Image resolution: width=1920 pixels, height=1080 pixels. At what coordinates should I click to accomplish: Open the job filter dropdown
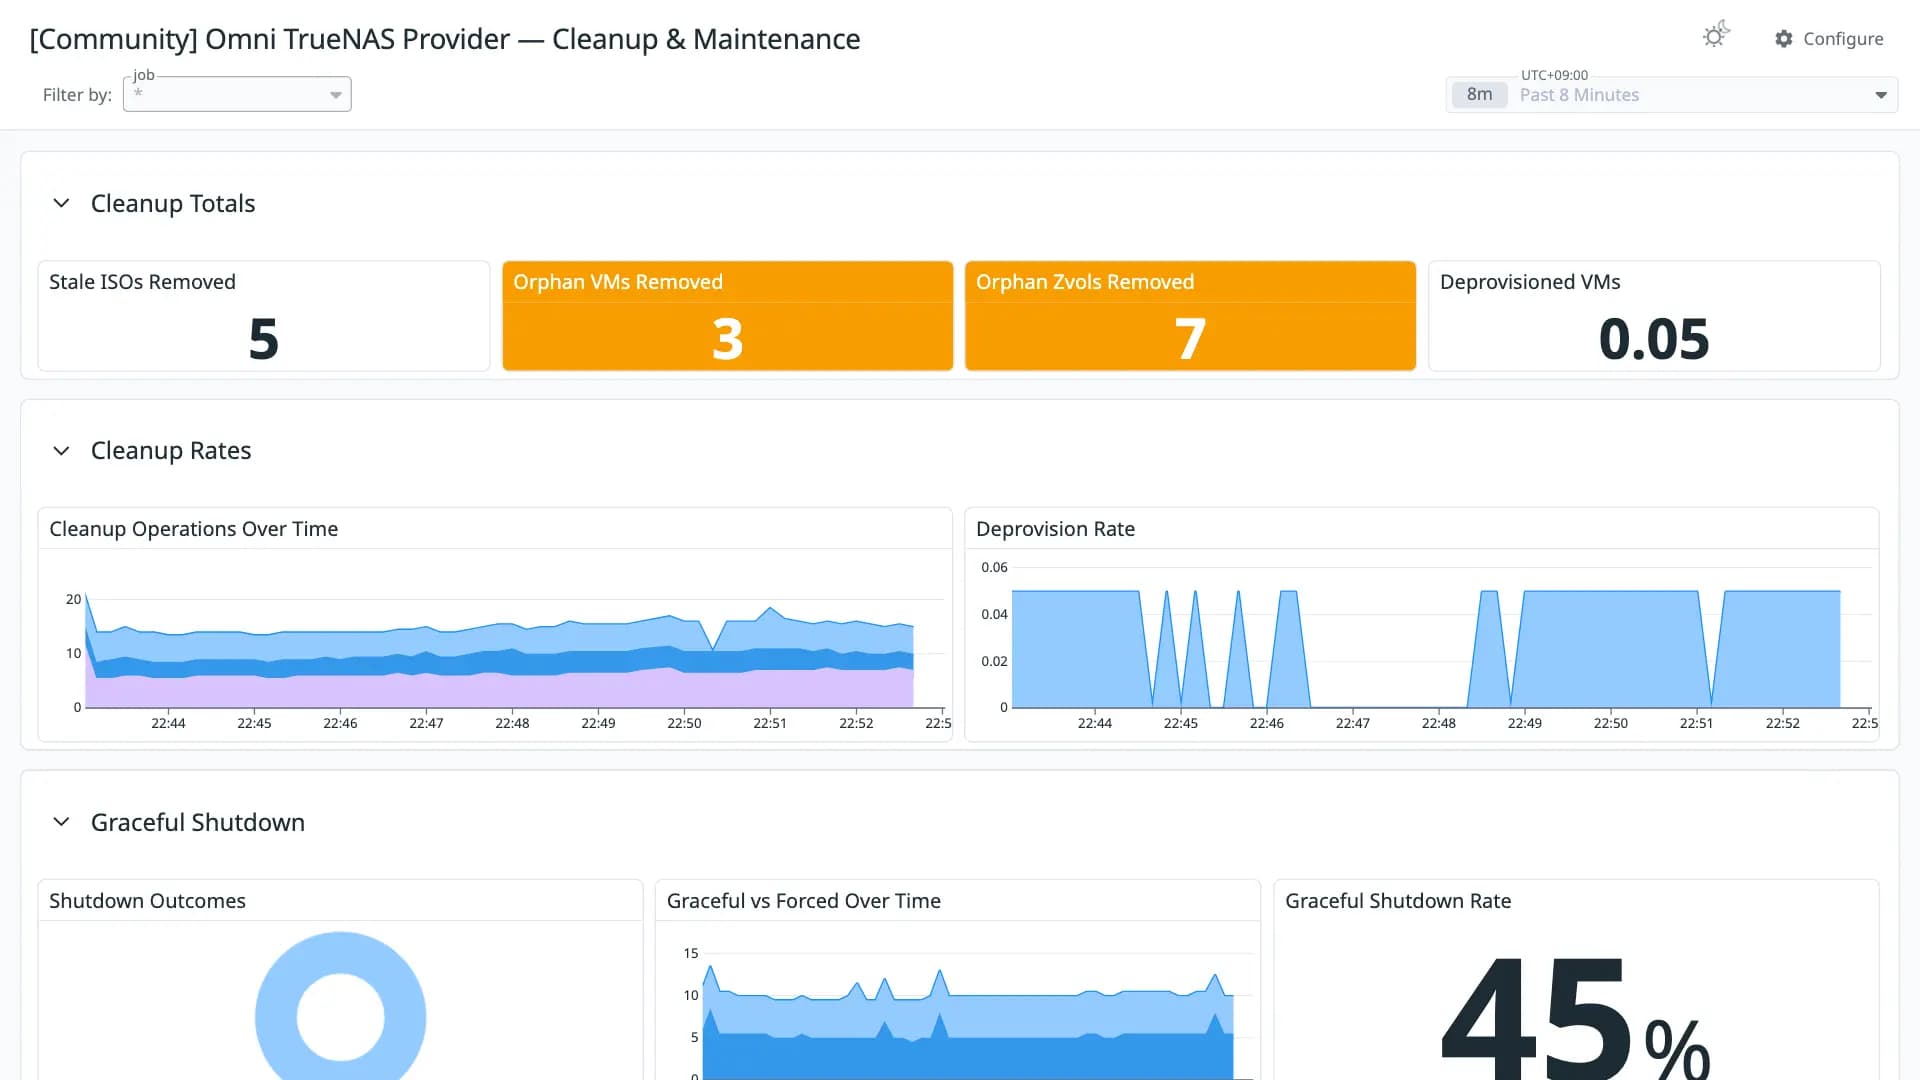coord(237,94)
